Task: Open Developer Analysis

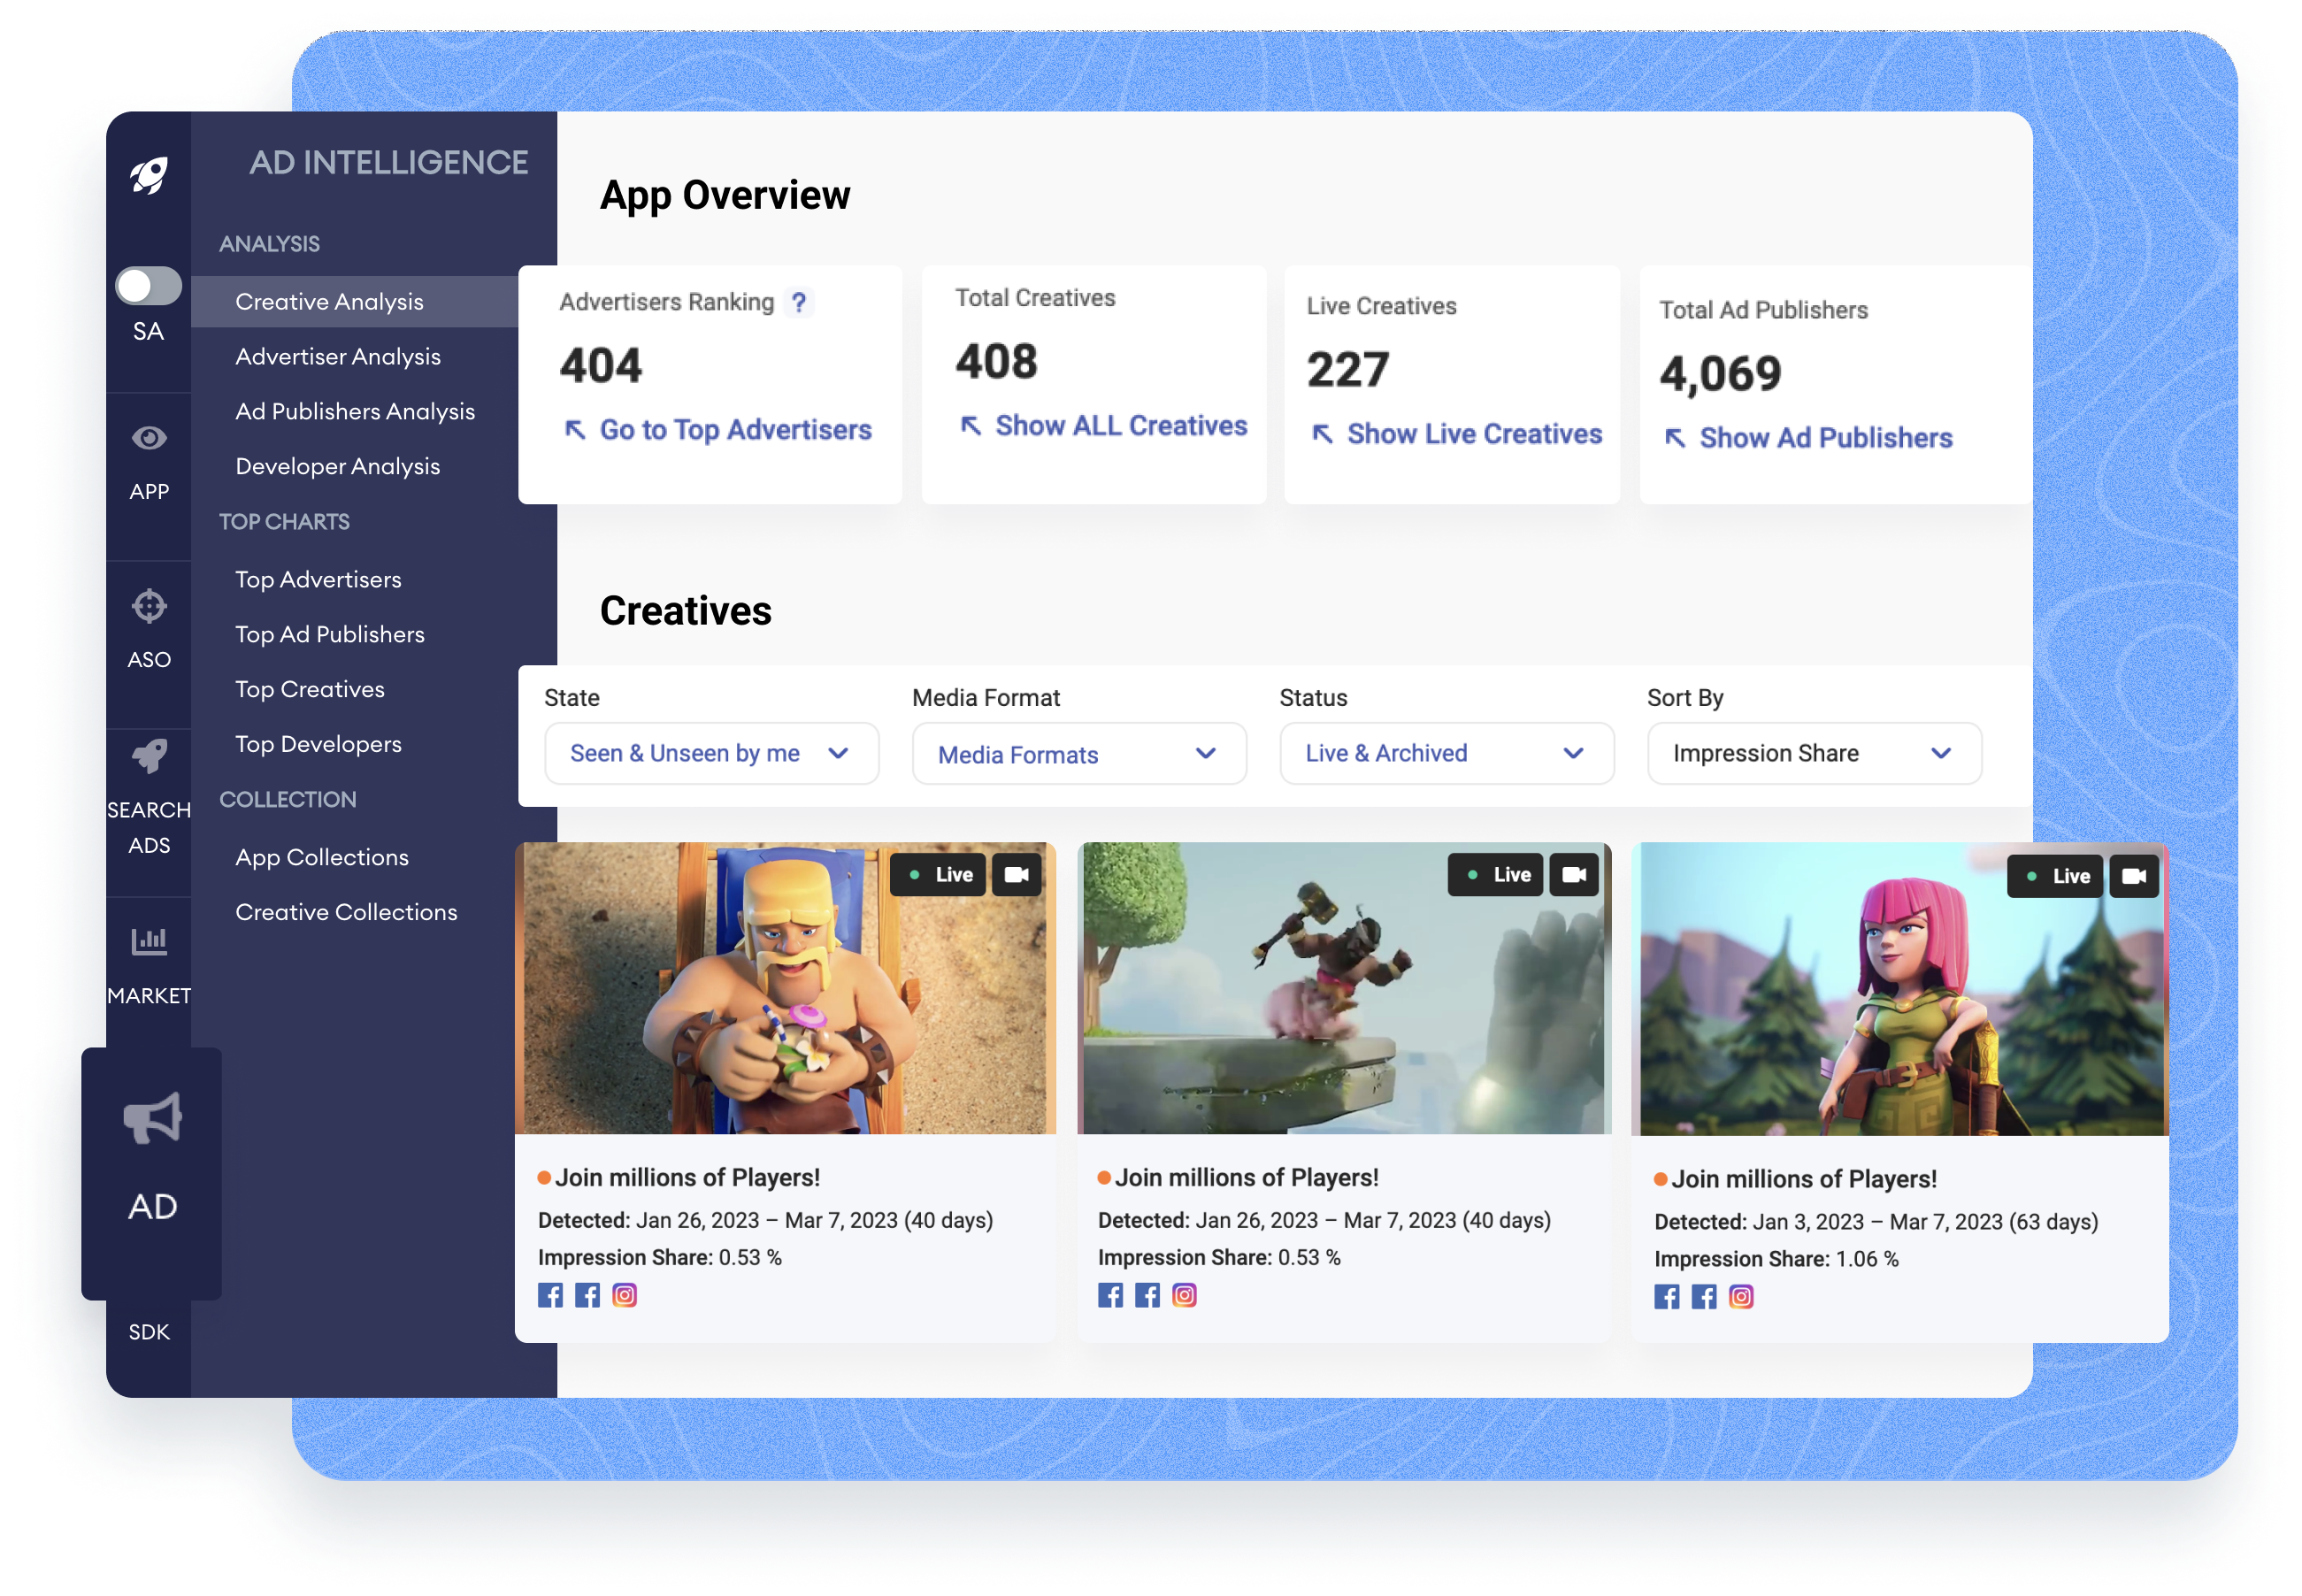Action: coord(338,467)
